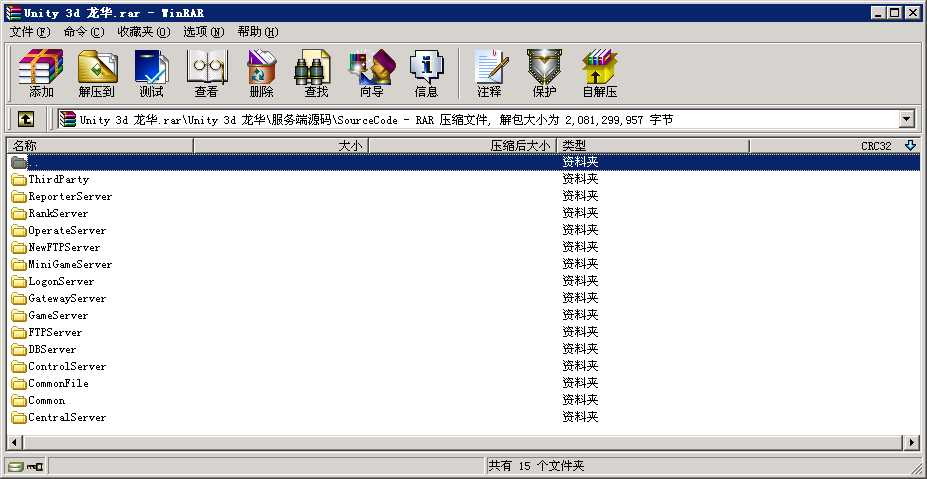The width and height of the screenshot is (927, 479).
Task: Show archive Info (信息) icon
Action: 426,73
